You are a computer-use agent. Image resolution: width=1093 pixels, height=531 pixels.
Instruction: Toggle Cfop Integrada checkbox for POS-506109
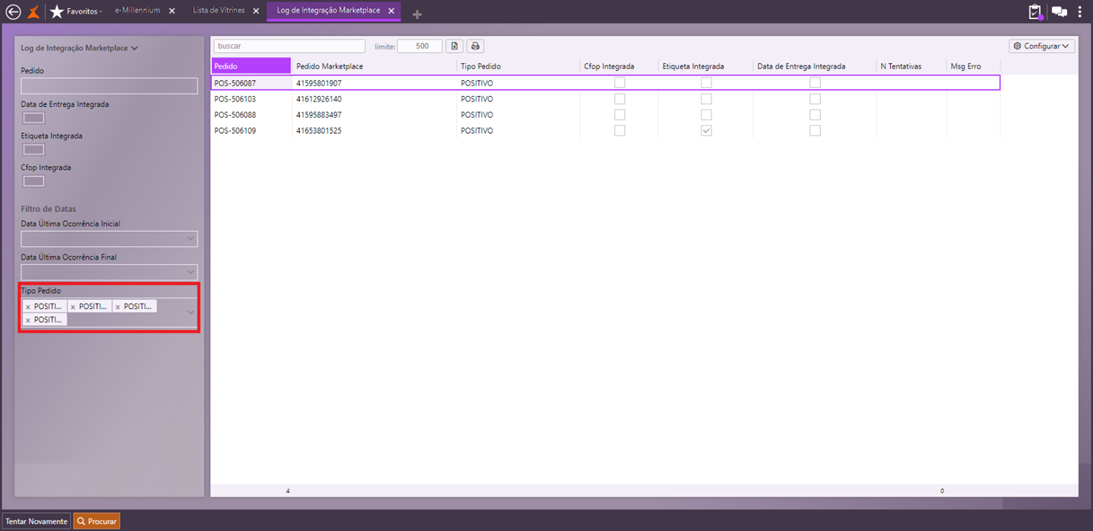[620, 130]
